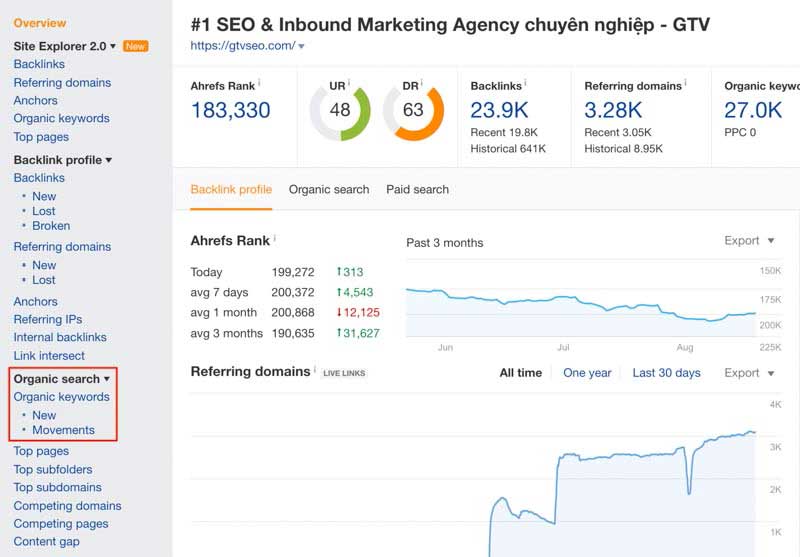Select the All time range option
The width and height of the screenshot is (800, 557).
pyautogui.click(x=520, y=373)
